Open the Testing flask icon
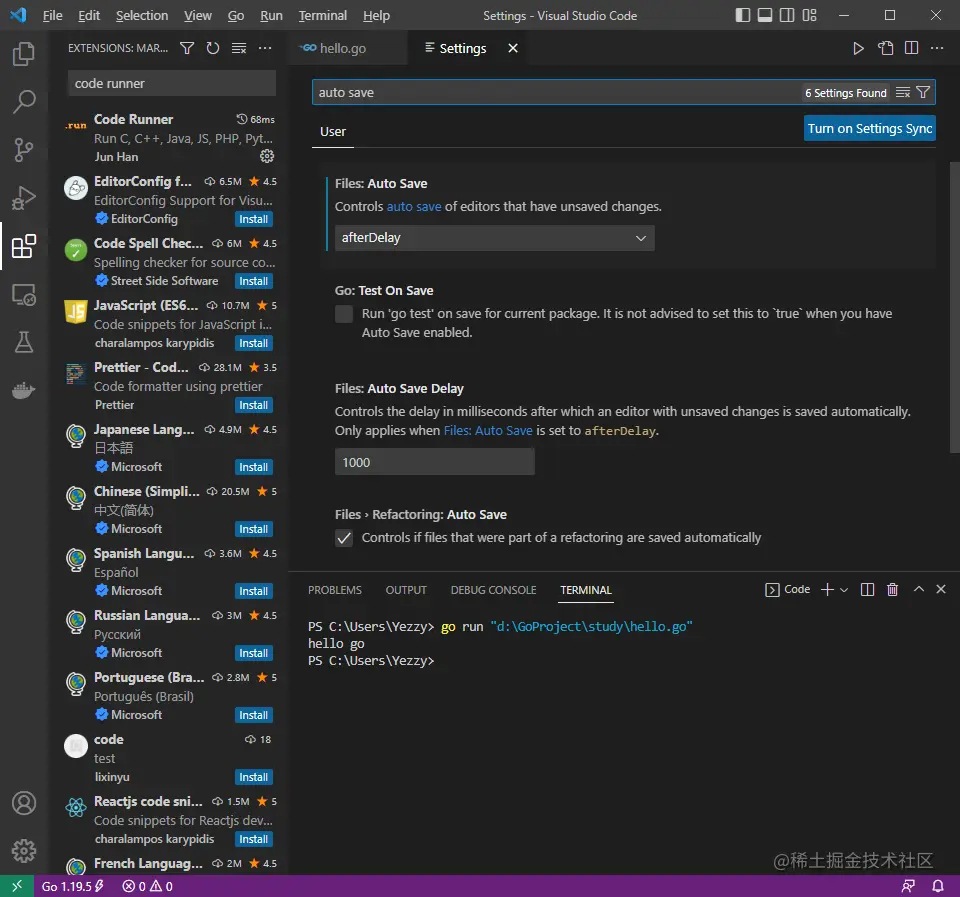Viewport: 960px width, 897px height. pos(24,342)
